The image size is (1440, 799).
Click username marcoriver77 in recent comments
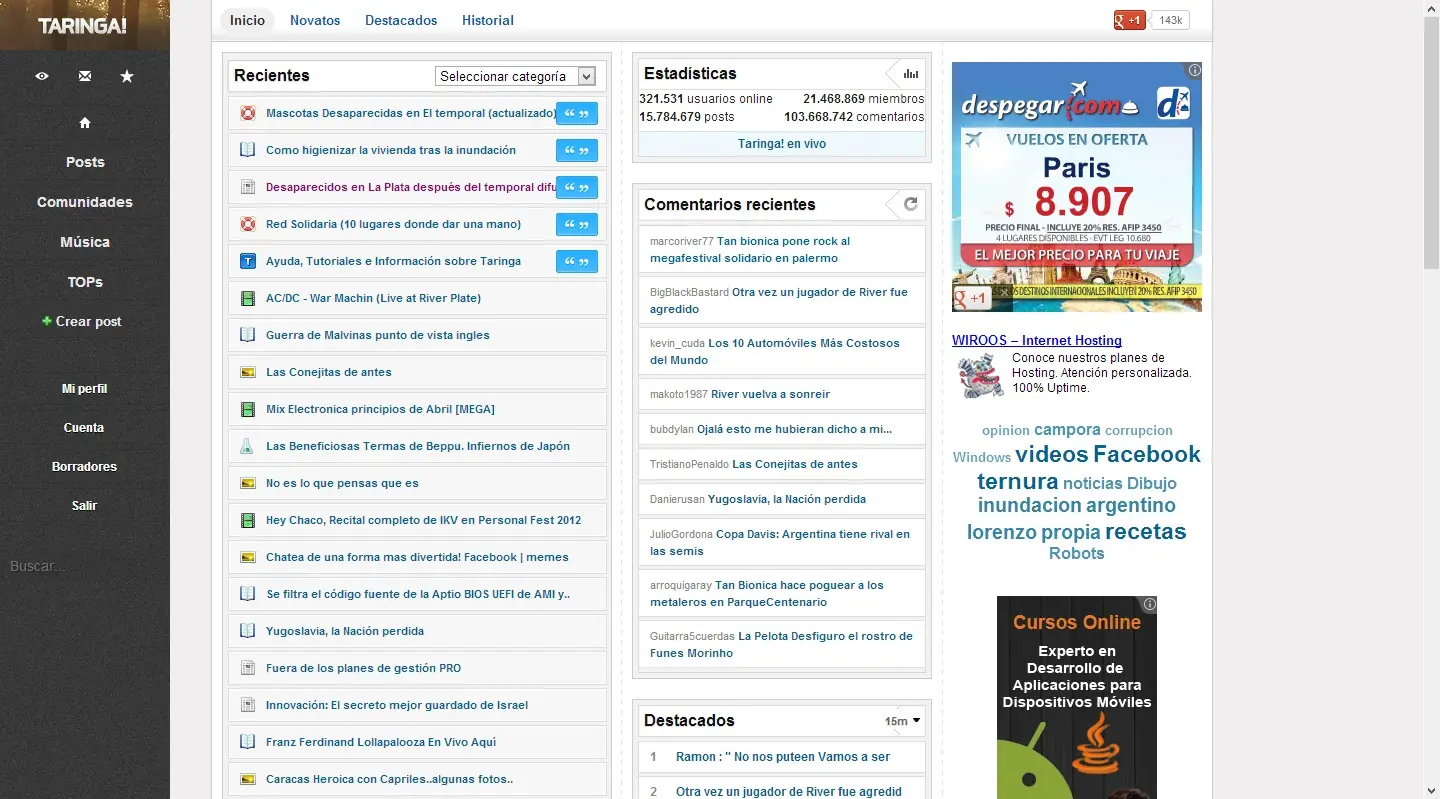click(682, 241)
